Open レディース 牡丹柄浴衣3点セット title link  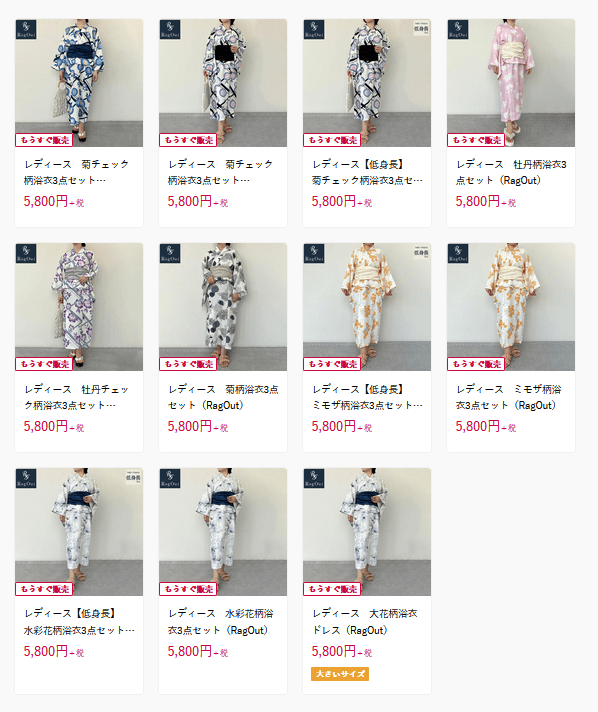(511, 172)
